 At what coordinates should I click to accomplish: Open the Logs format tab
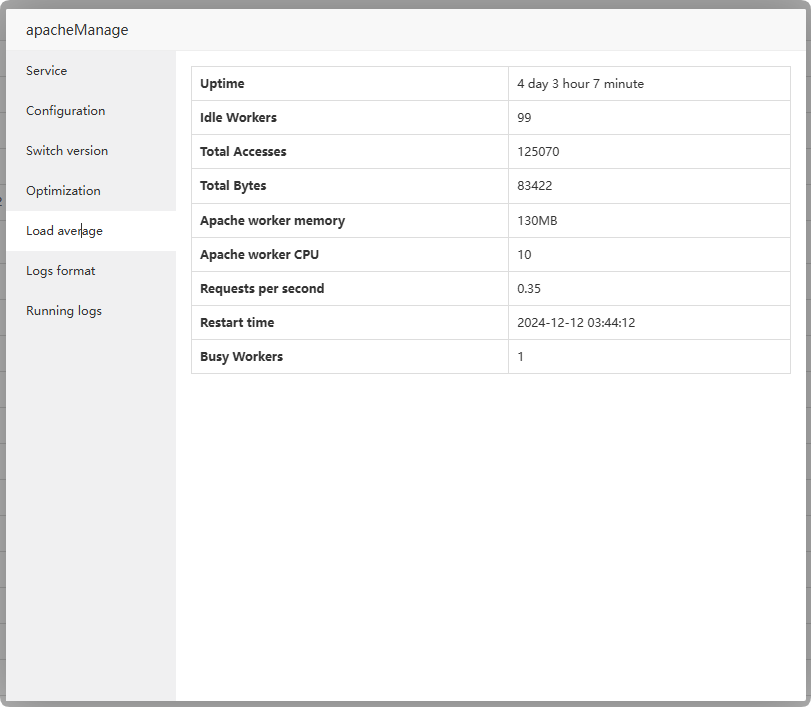(x=61, y=271)
